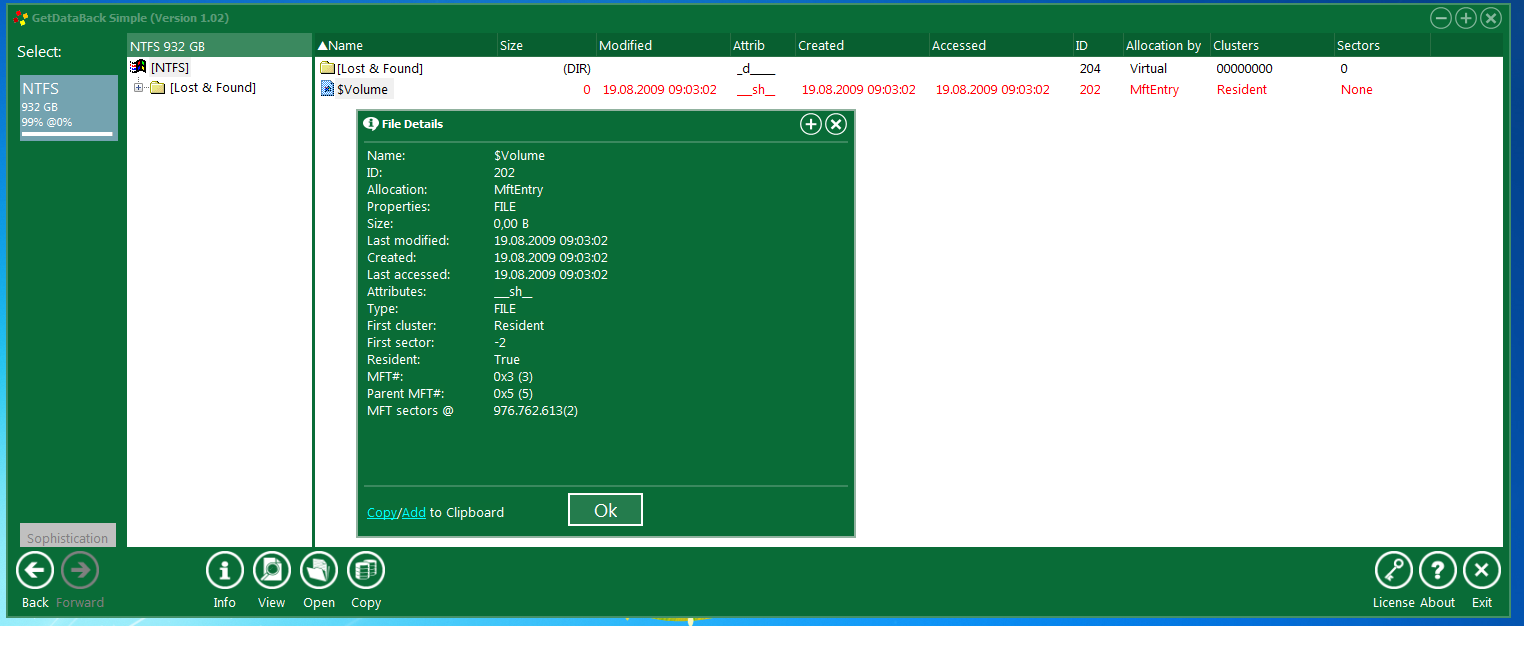Screen dimensions: 1524x648
Task: Click the Add to Clipboard link
Action: 414,513
